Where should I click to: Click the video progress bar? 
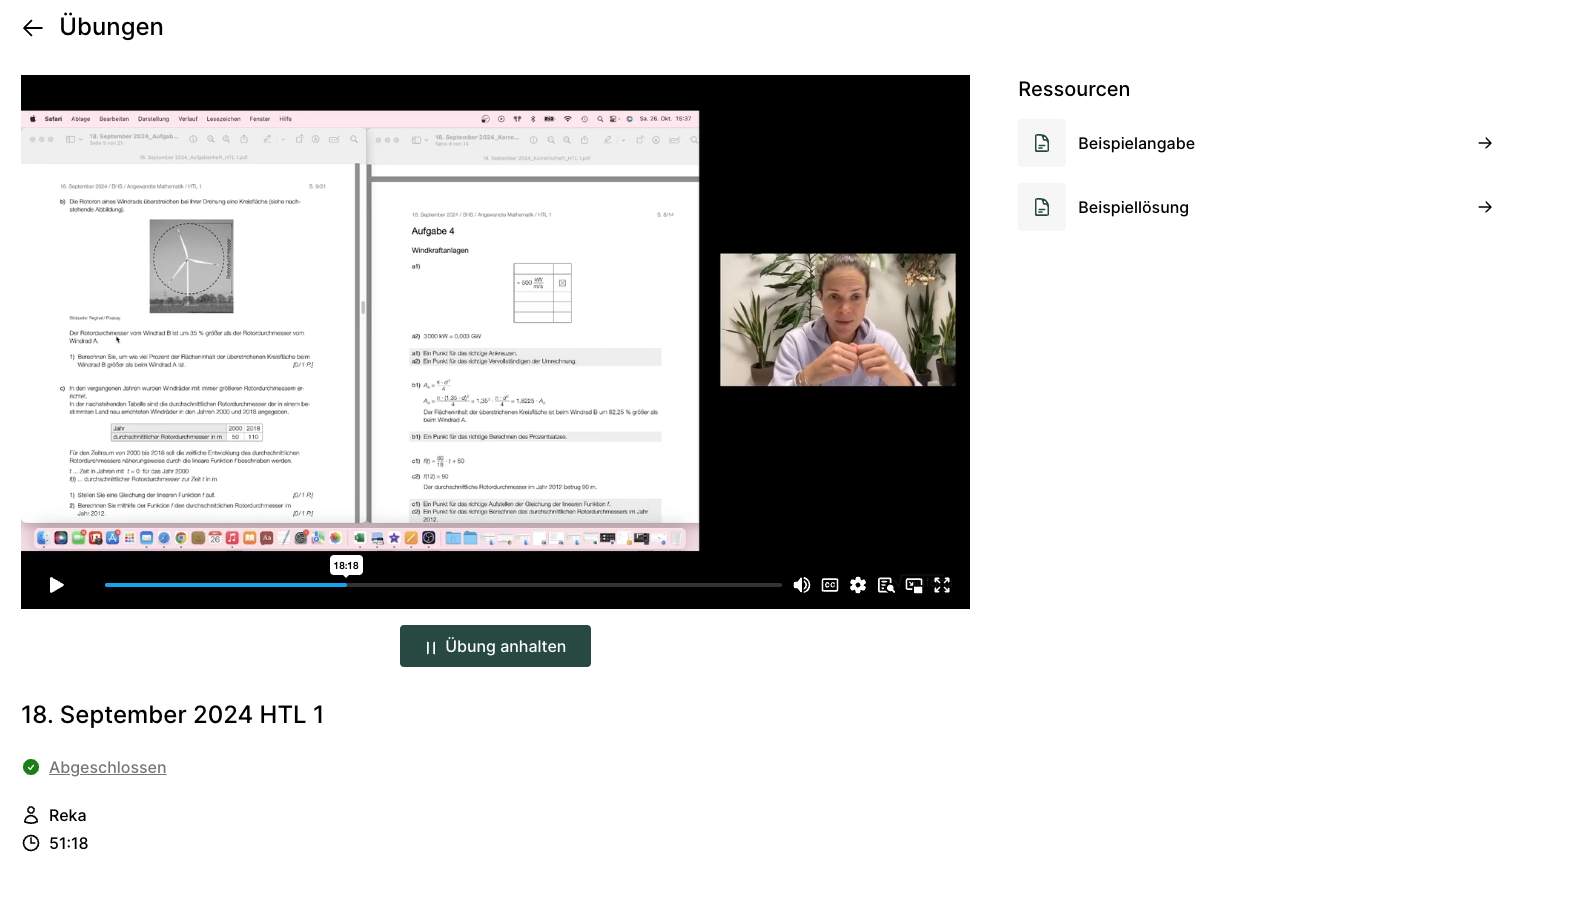tap(443, 585)
